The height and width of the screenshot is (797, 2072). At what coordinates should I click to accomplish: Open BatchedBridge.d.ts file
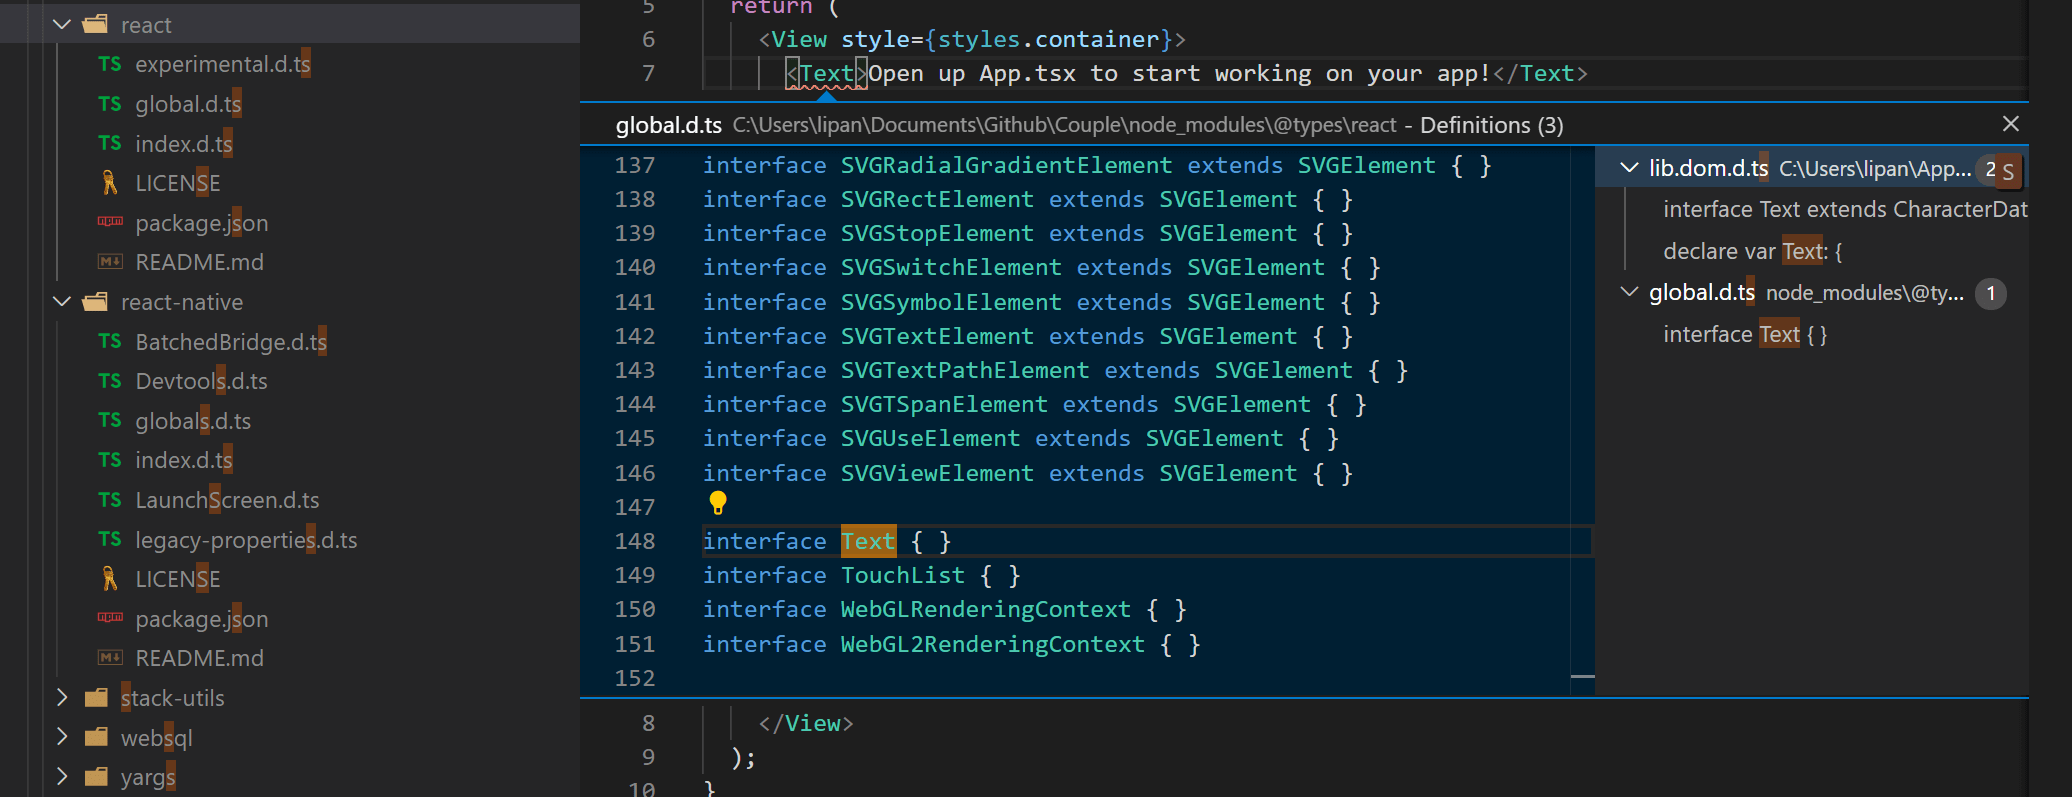[231, 342]
